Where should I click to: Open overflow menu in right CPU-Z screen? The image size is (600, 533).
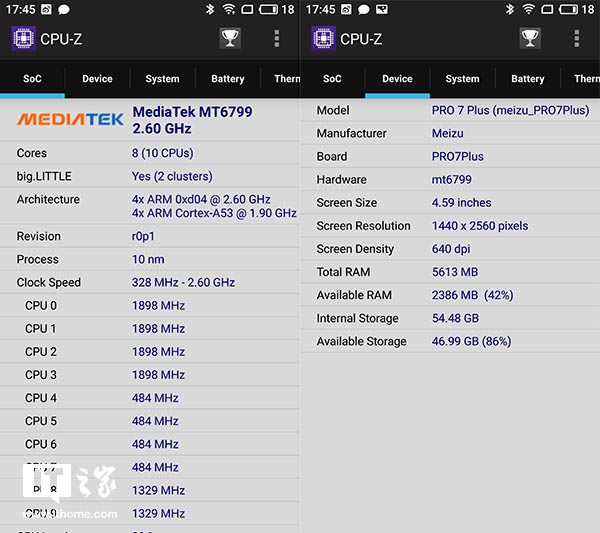(577, 39)
